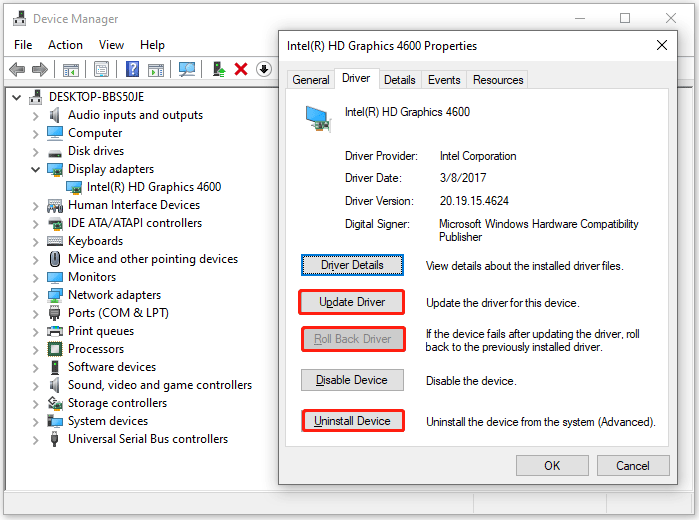This screenshot has width=699, height=520.
Task: Click the Uninstall Device button
Action: click(x=353, y=421)
